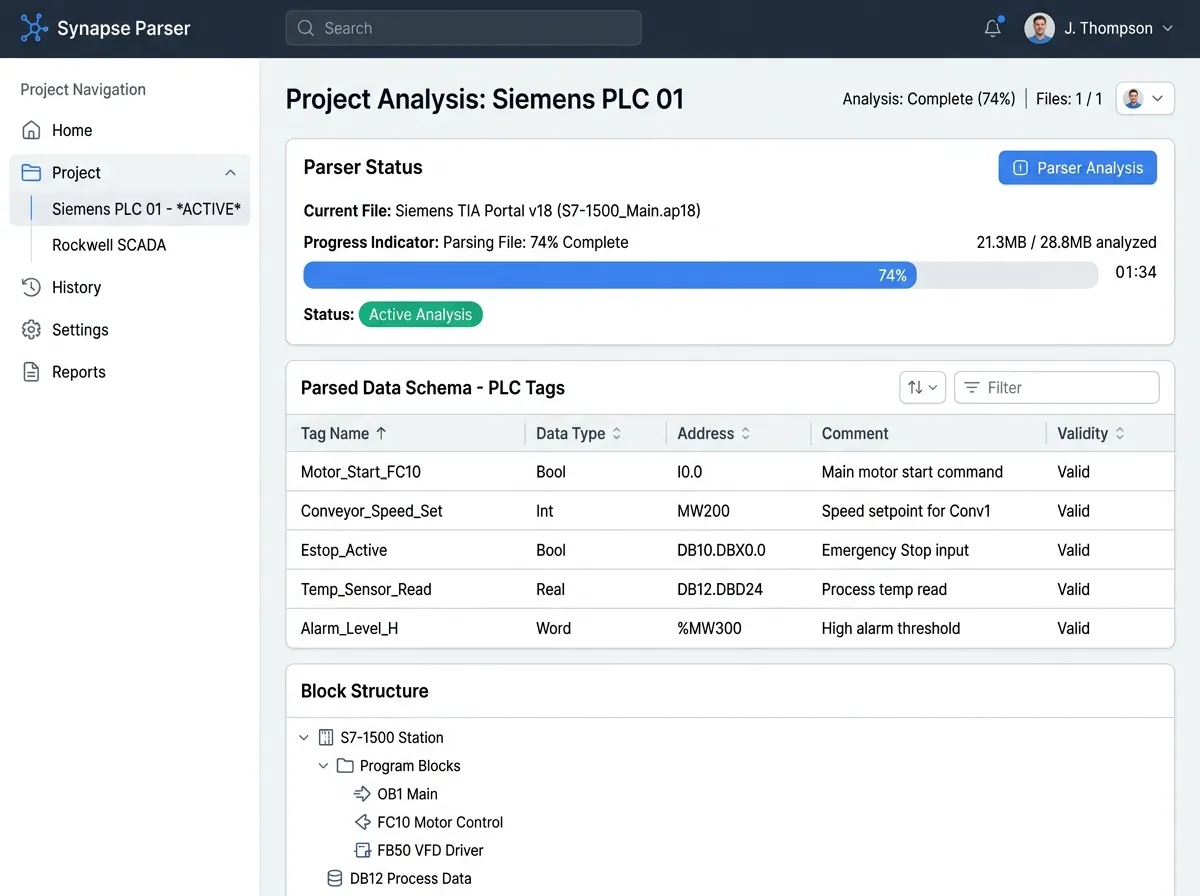Select Temp_Sensor_Read tag row
Screen dimensions: 1200x896
(x=730, y=589)
